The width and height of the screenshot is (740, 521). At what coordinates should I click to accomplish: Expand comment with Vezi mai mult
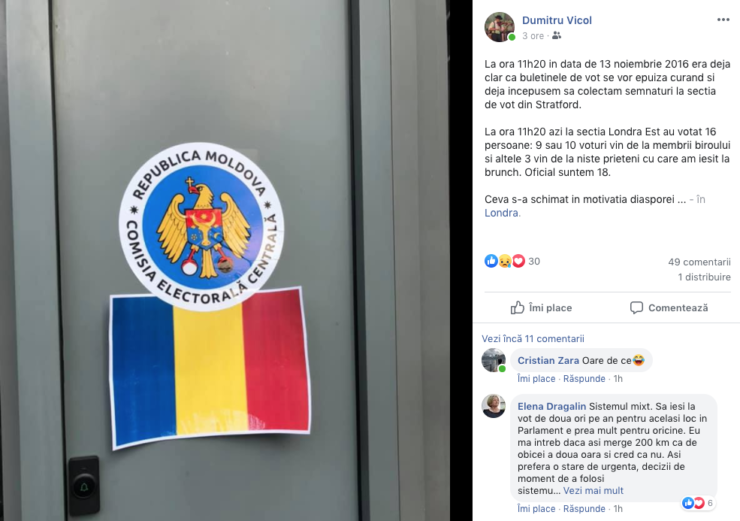tap(593, 491)
